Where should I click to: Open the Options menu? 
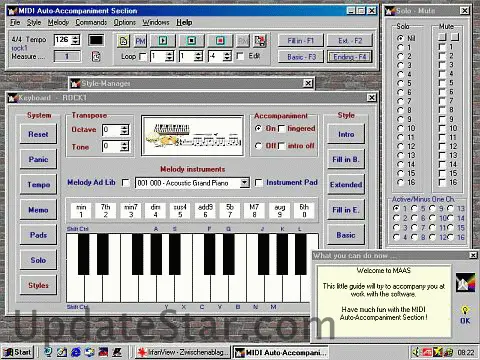click(x=125, y=22)
